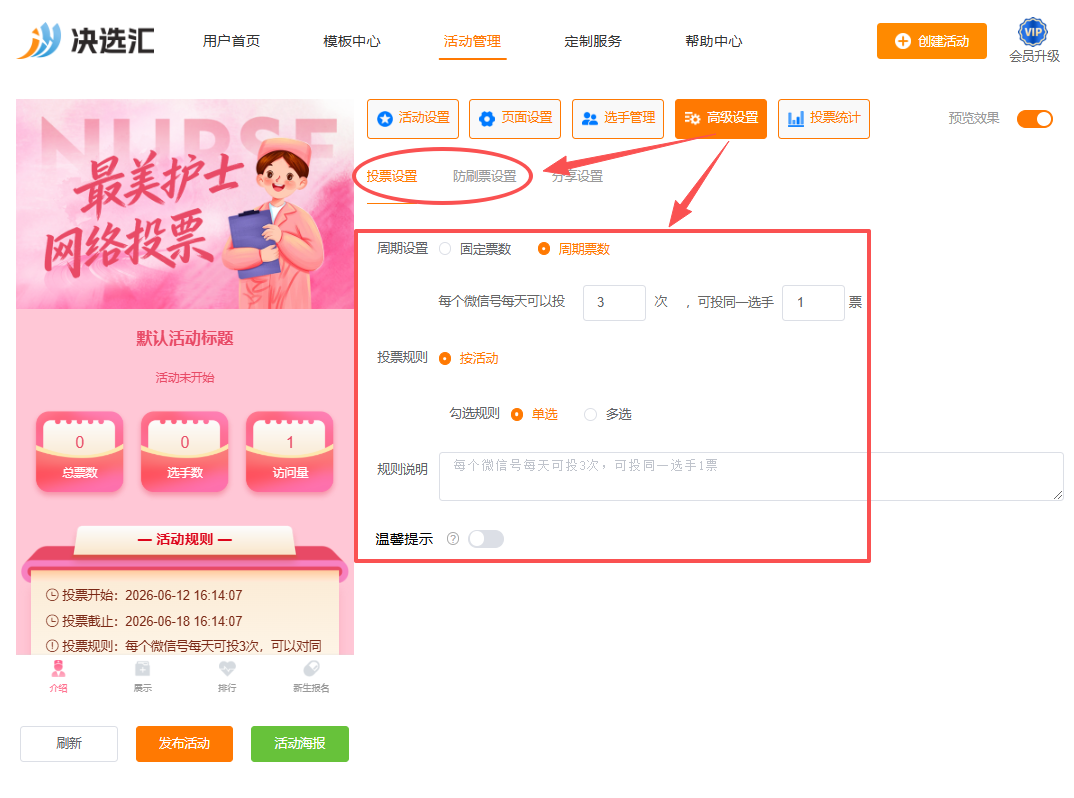This screenshot has width=1074, height=798.
Task: Open the 排行 heart icon in the preview footer
Action: pos(227,669)
